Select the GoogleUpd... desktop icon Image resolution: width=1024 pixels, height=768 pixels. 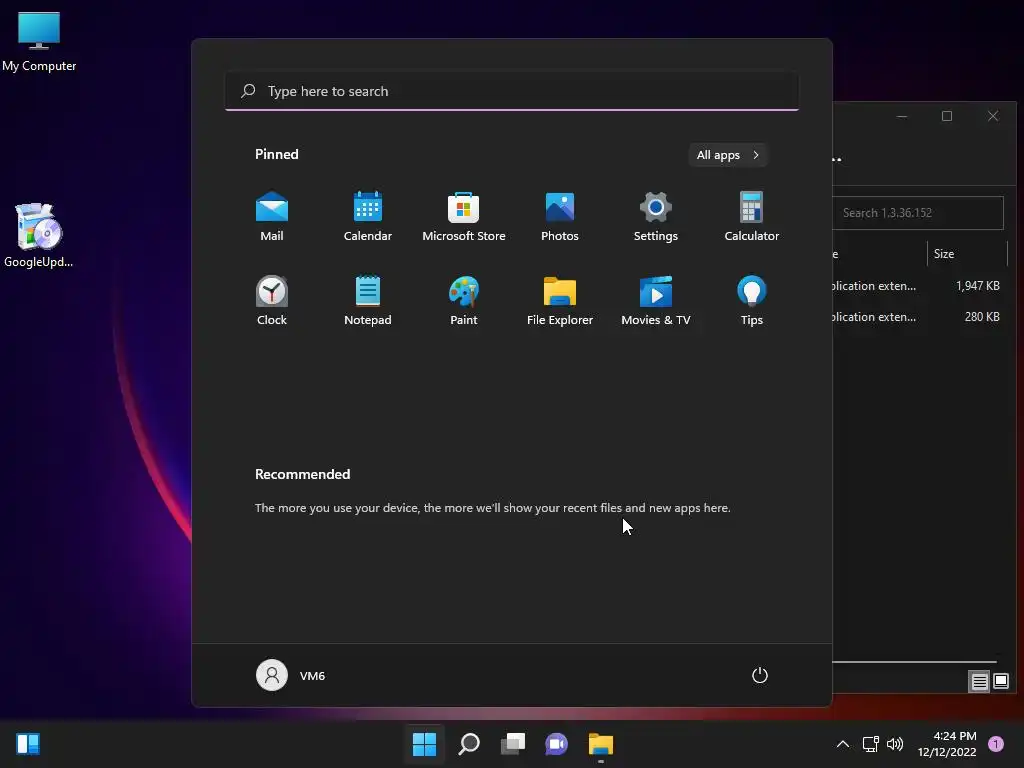pyautogui.click(x=39, y=235)
